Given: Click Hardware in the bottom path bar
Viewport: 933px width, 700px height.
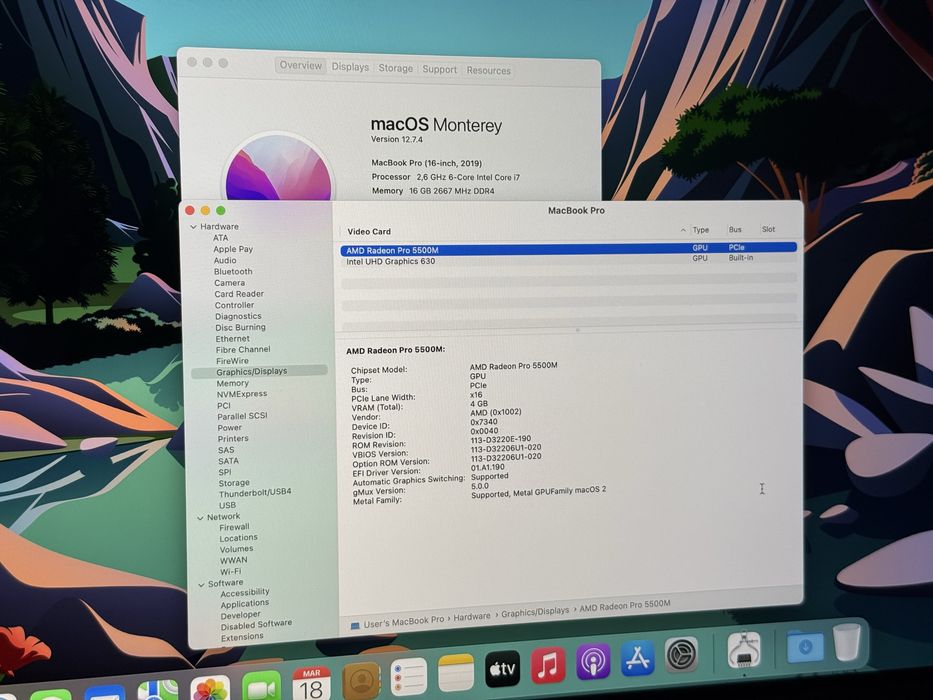Looking at the screenshot, I should pos(472,617).
